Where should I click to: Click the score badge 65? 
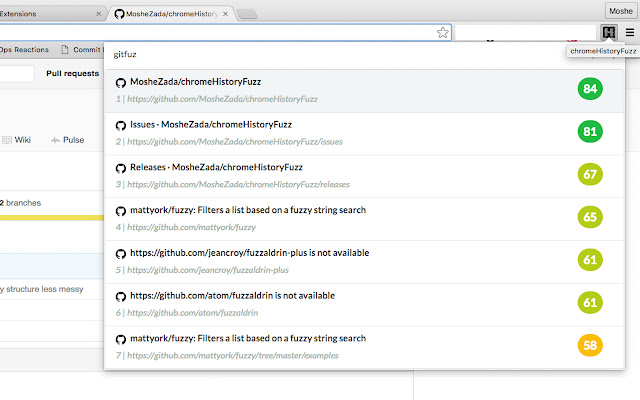[590, 217]
